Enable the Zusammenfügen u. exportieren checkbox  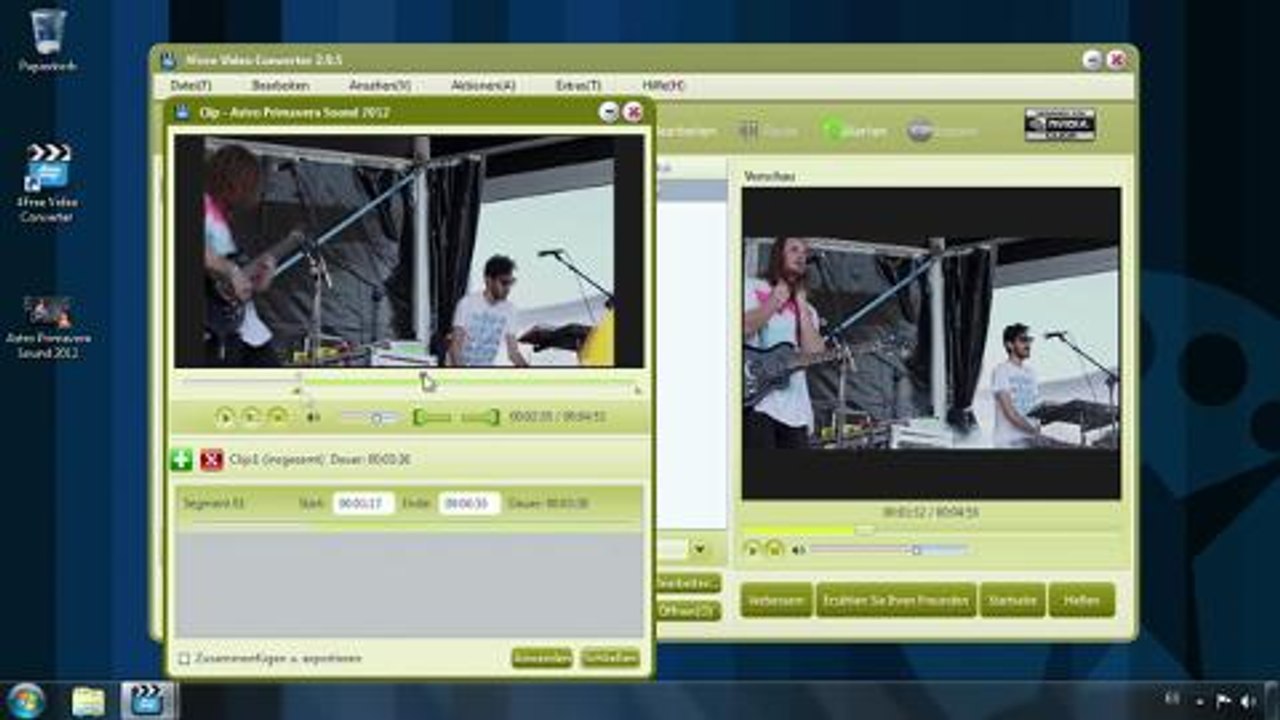click(x=184, y=659)
